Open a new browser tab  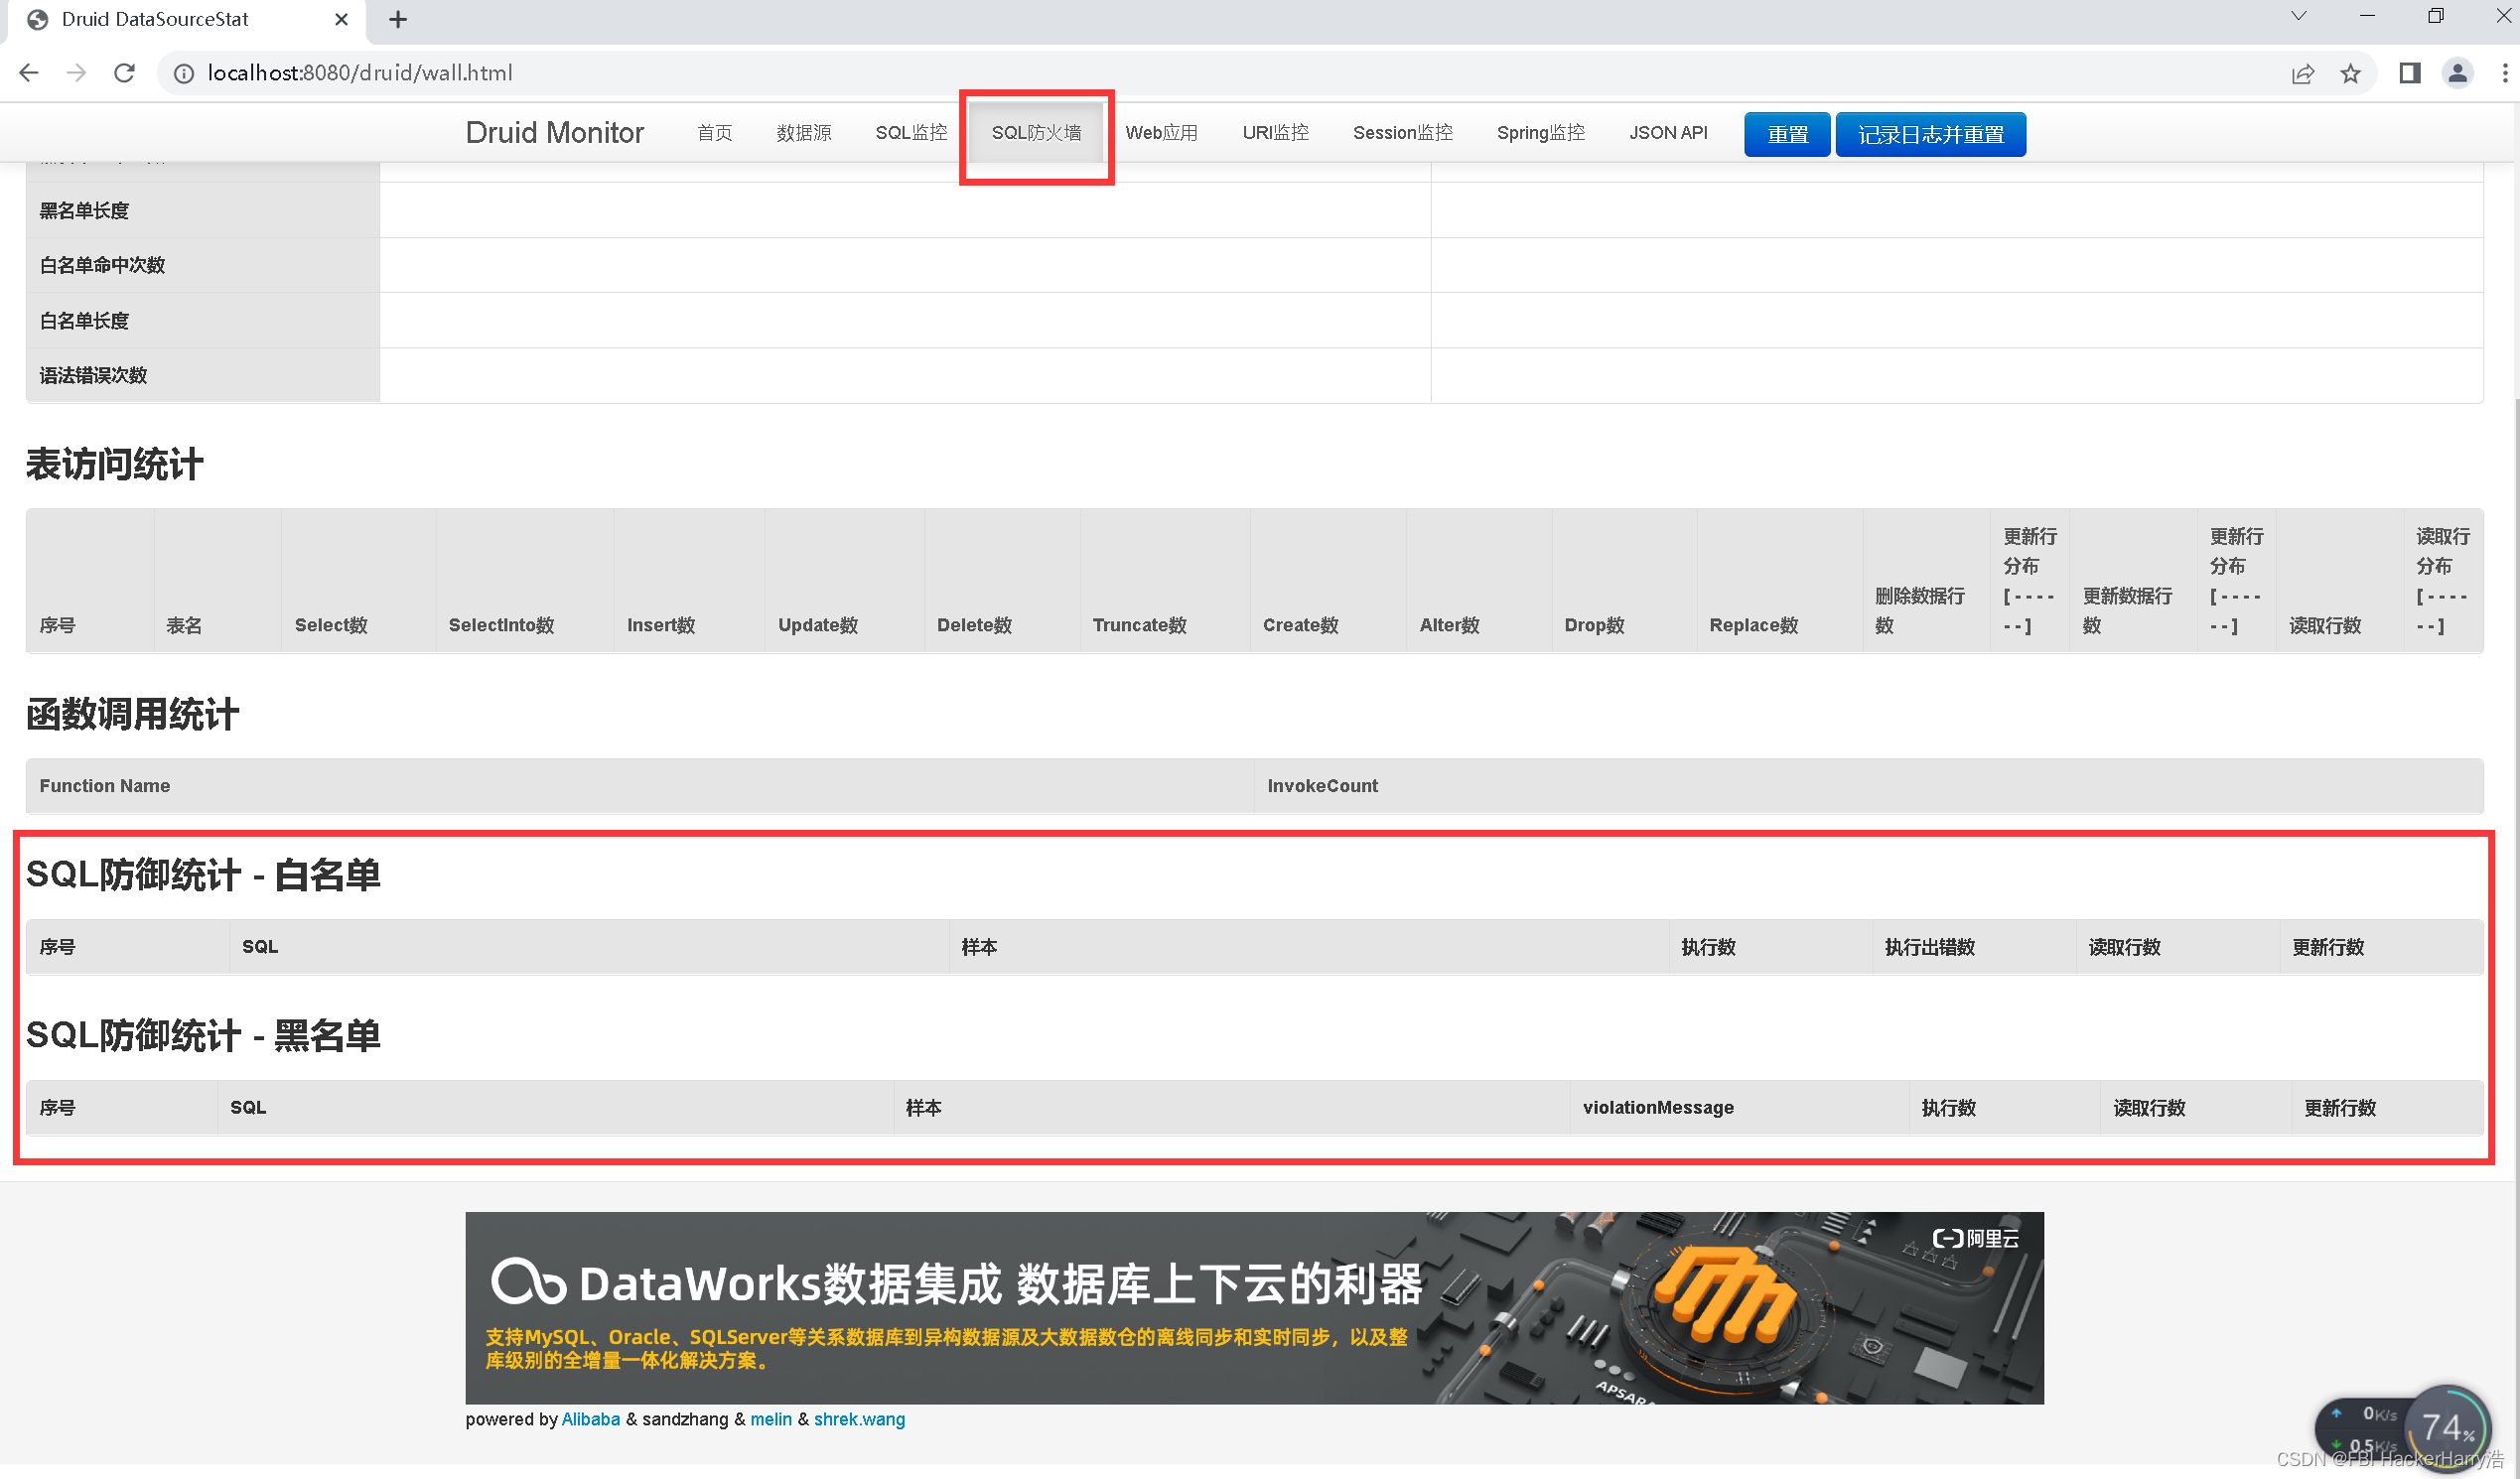click(x=398, y=19)
